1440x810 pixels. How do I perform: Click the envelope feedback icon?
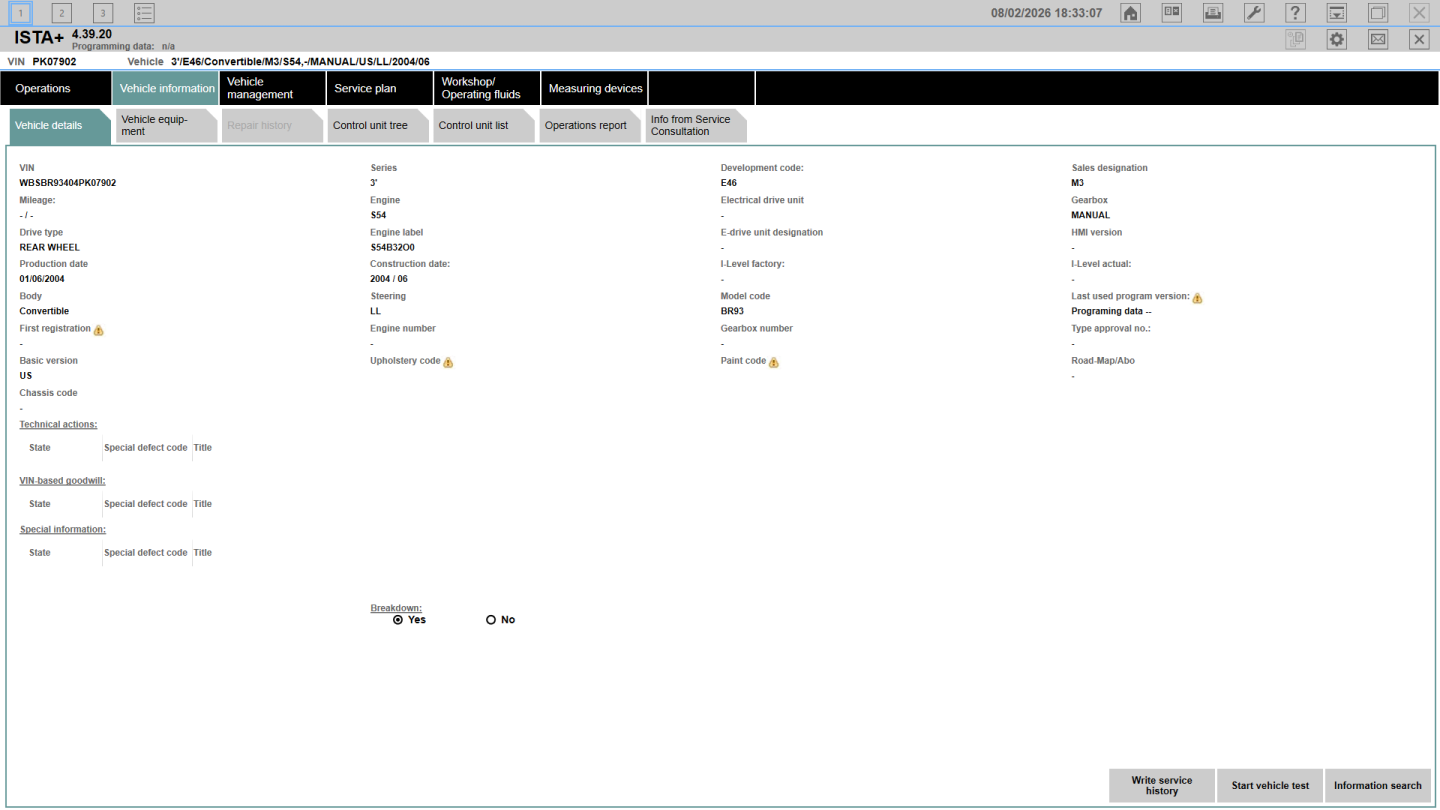(x=1378, y=39)
